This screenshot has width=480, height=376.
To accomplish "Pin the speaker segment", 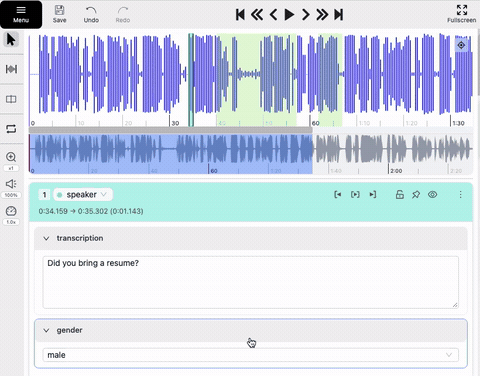I will coord(416,195).
